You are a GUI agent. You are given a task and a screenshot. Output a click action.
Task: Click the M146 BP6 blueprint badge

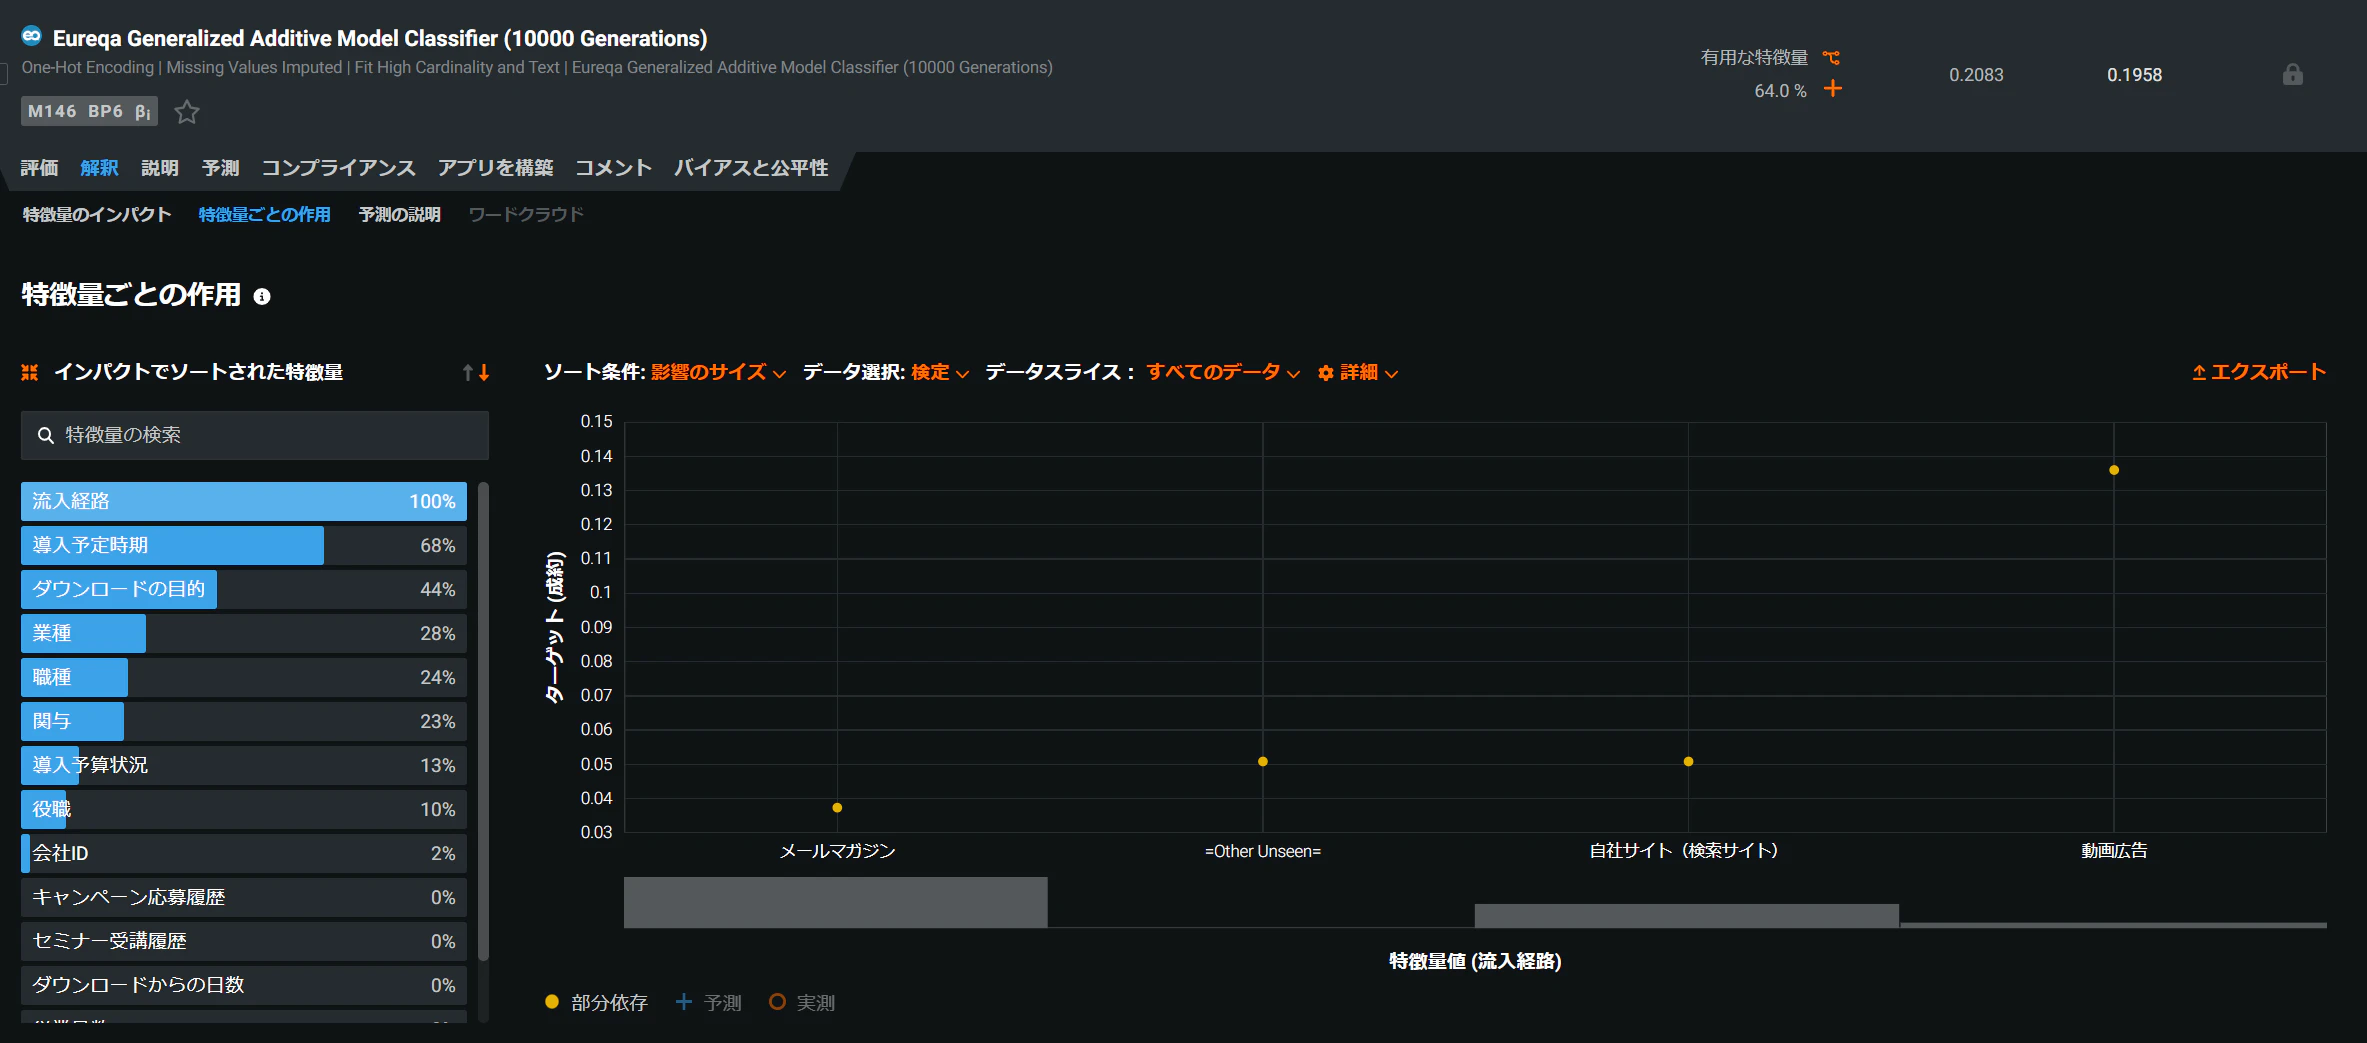[89, 111]
